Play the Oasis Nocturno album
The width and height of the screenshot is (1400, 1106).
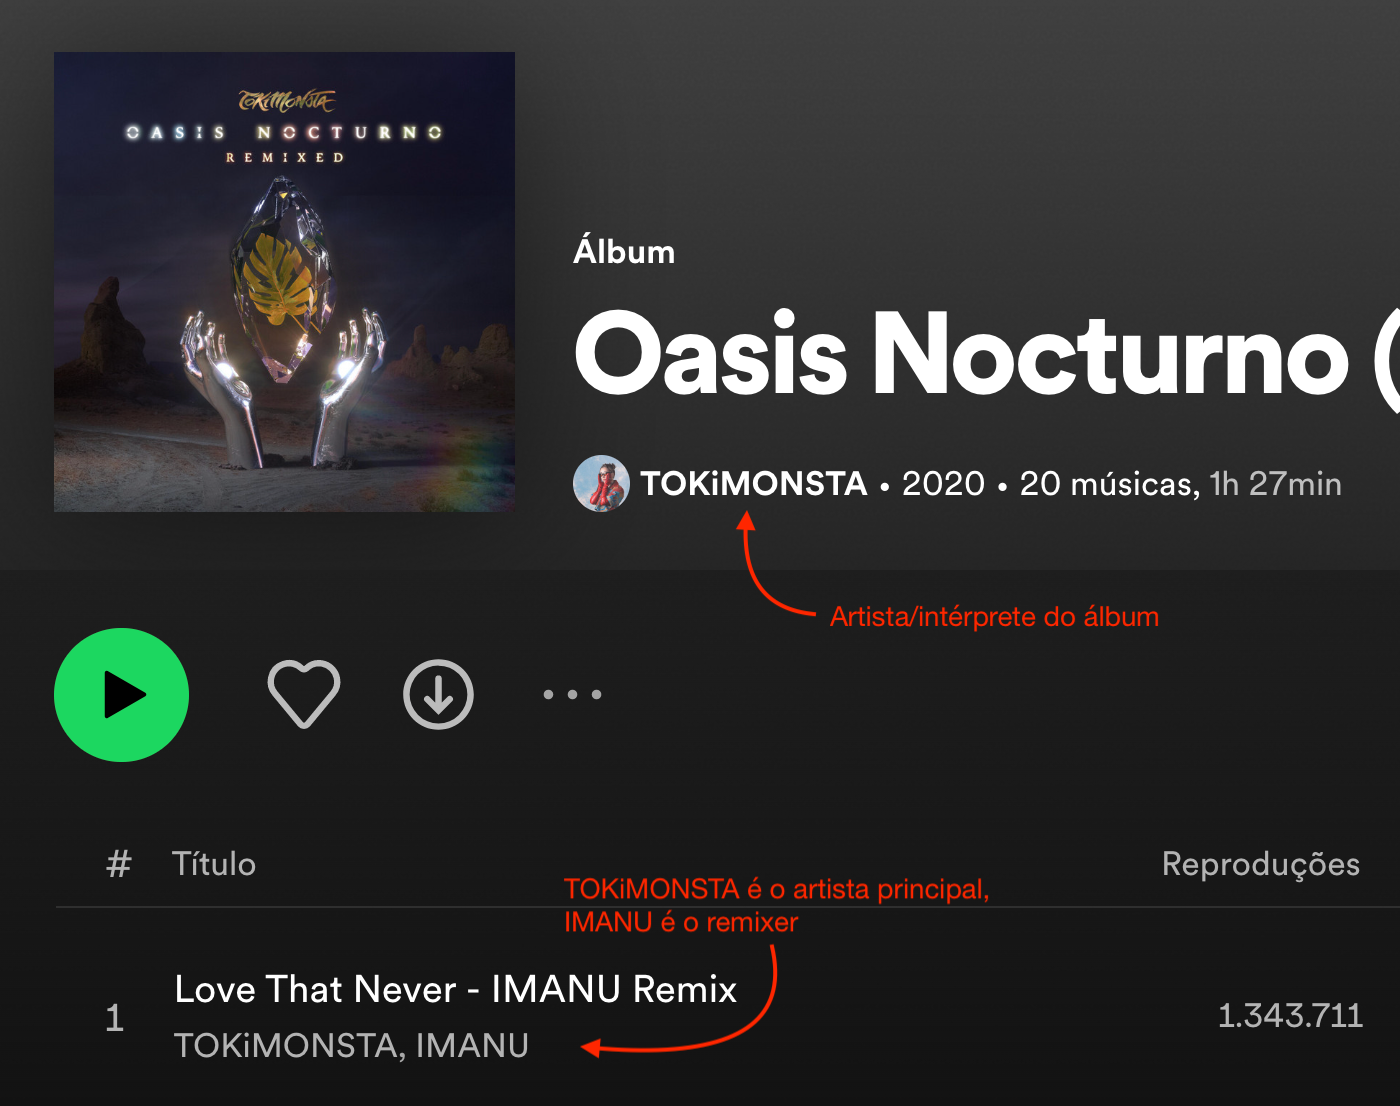pyautogui.click(x=121, y=695)
